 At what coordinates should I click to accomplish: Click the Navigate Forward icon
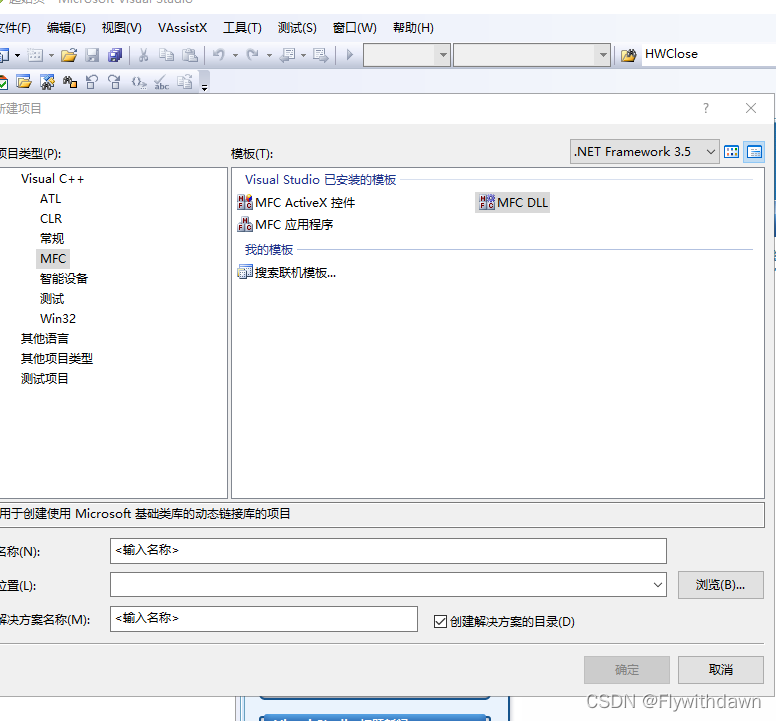coord(320,55)
